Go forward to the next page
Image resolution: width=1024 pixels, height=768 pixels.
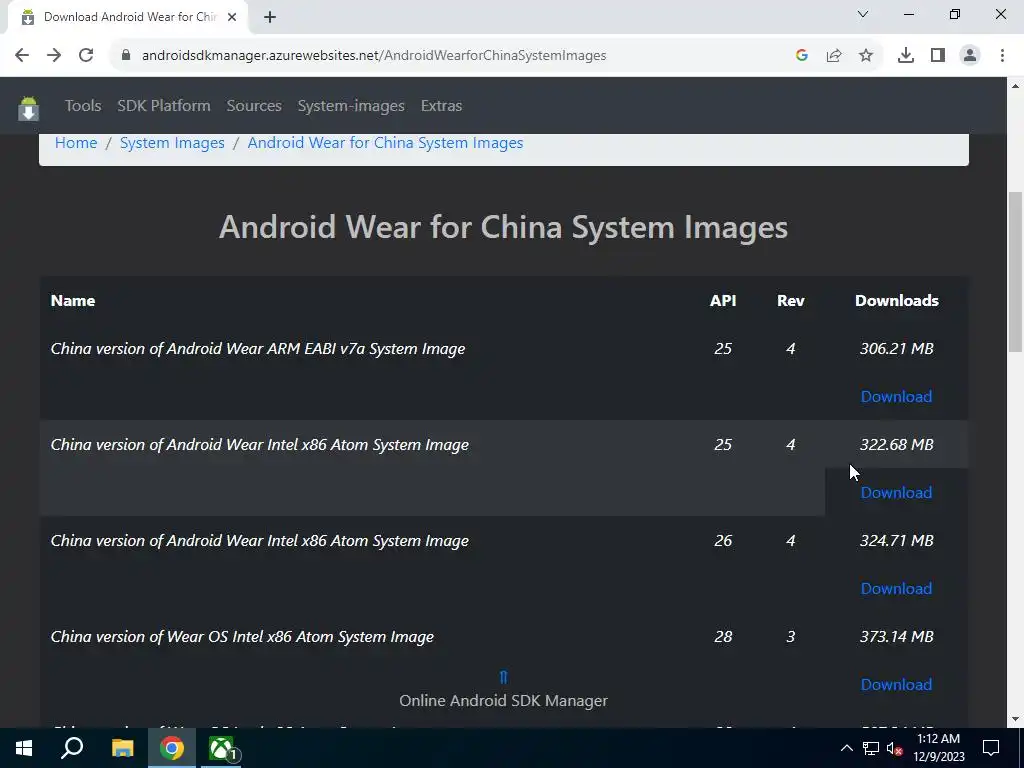click(54, 56)
